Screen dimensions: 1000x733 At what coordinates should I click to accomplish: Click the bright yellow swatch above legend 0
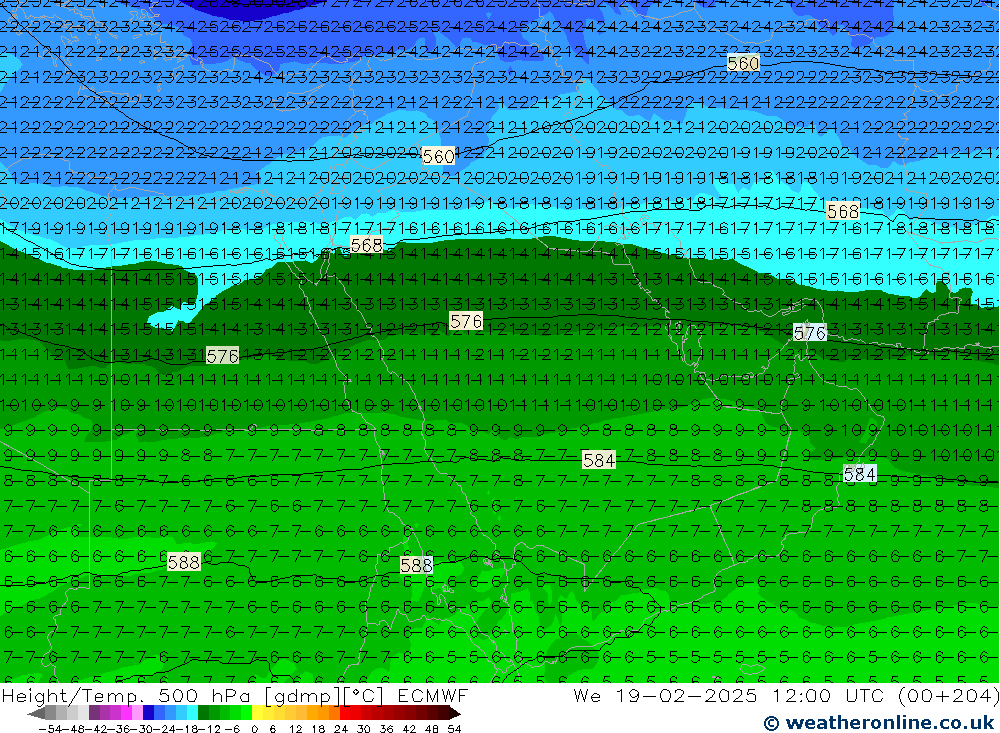257,713
